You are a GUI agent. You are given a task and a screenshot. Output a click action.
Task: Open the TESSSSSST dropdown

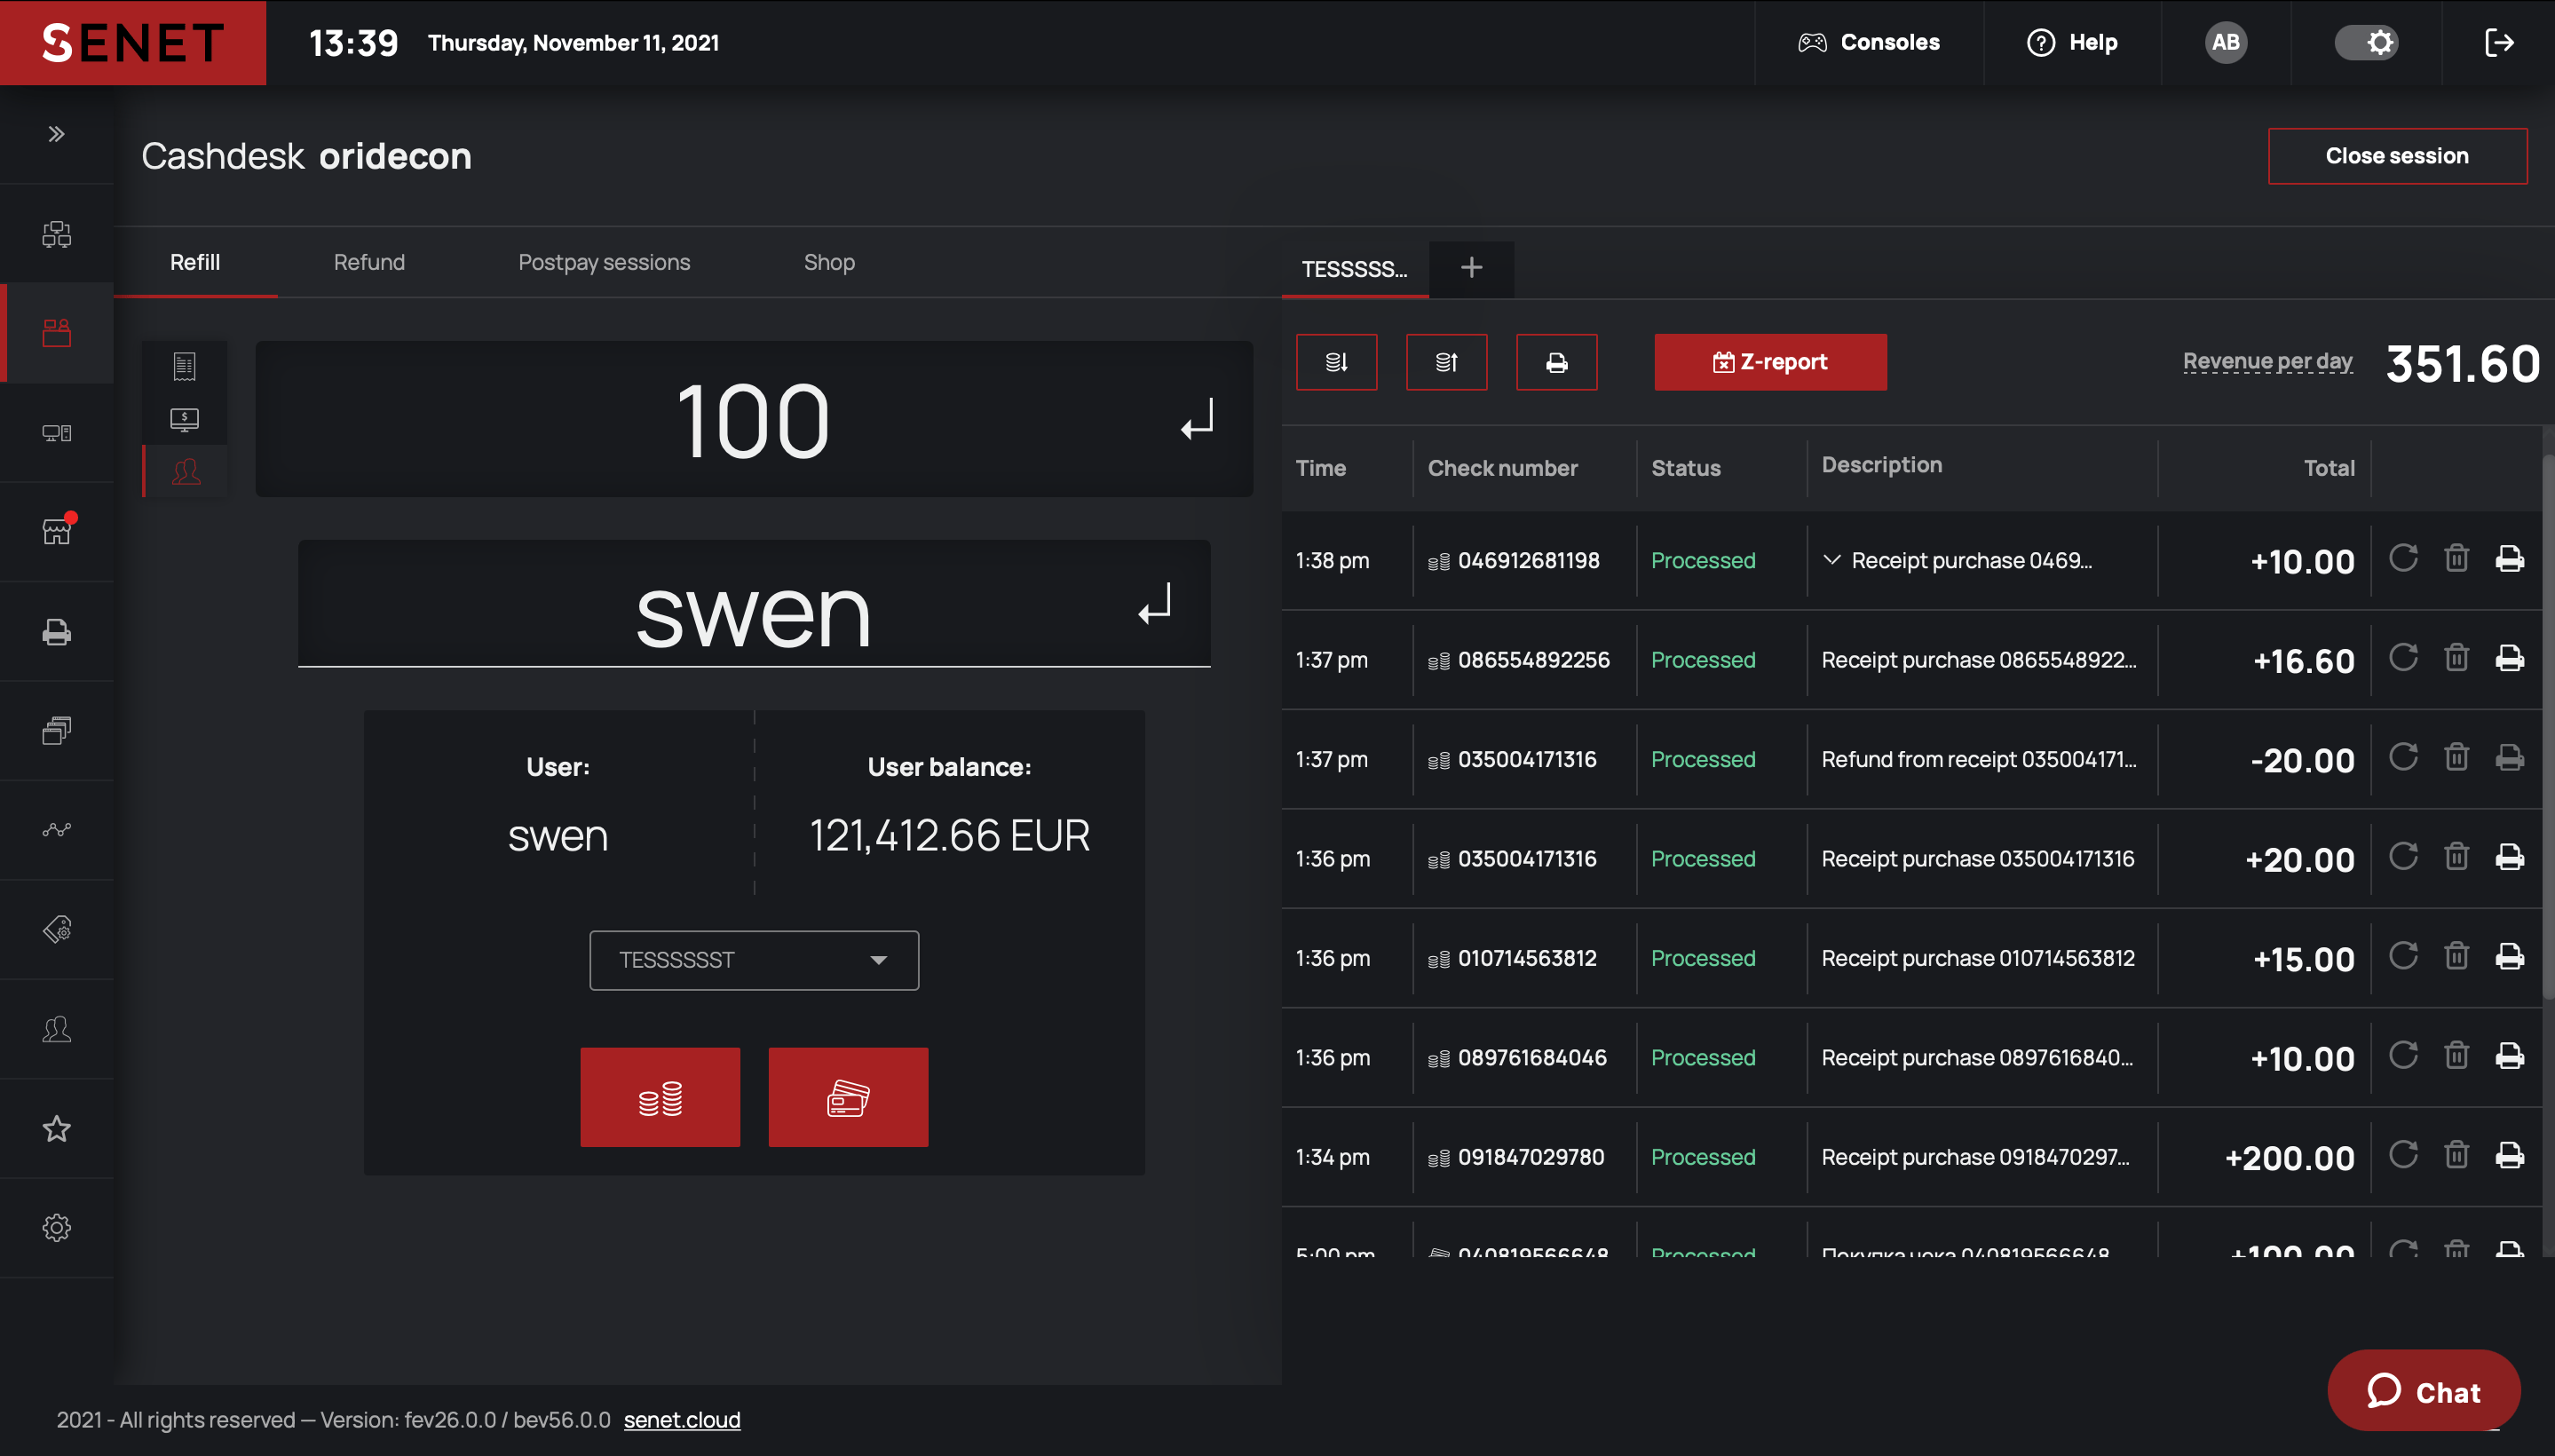point(754,960)
